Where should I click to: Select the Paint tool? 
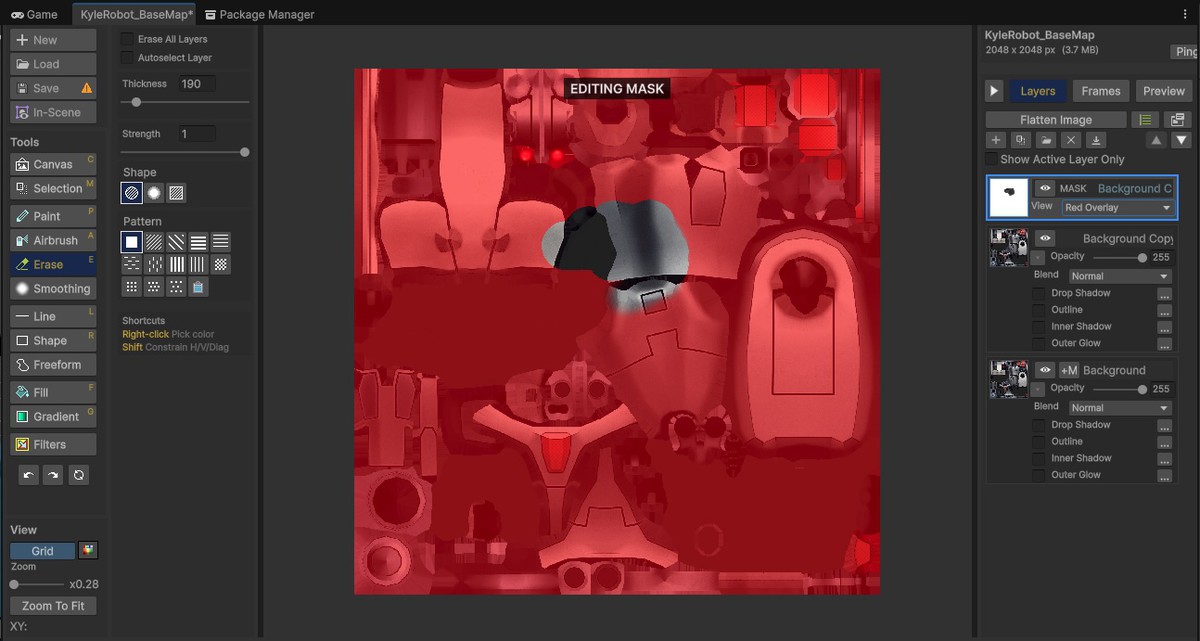(x=52, y=216)
